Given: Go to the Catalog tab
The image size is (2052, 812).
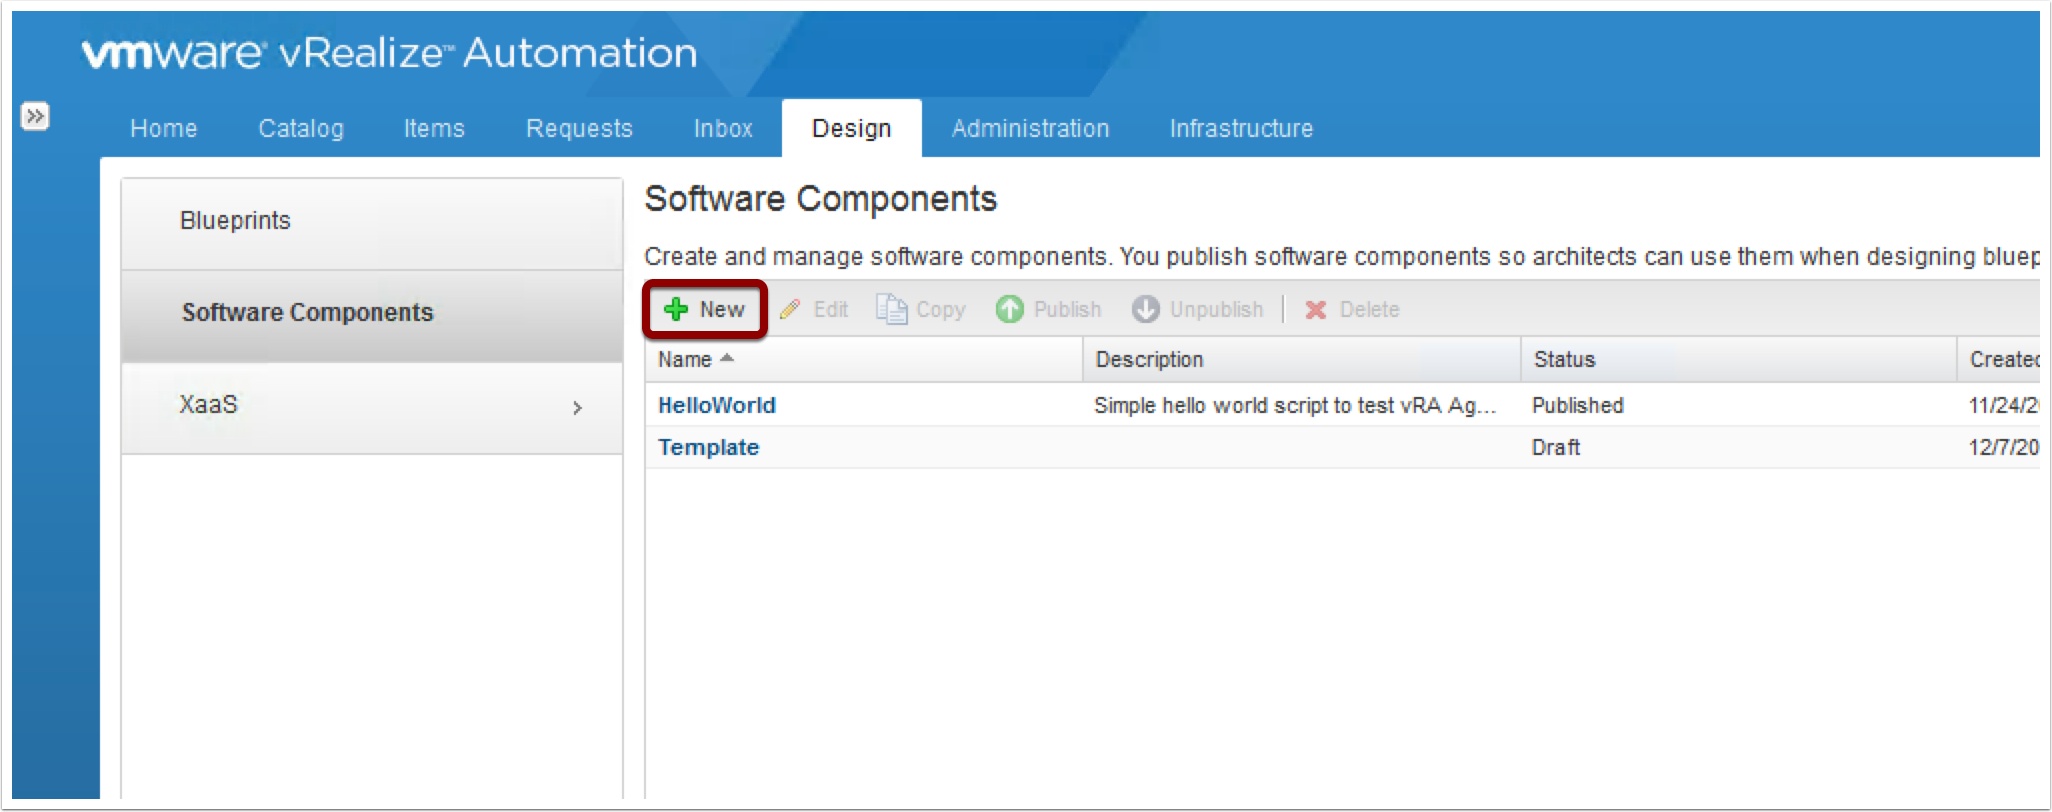Looking at the screenshot, I should (300, 128).
